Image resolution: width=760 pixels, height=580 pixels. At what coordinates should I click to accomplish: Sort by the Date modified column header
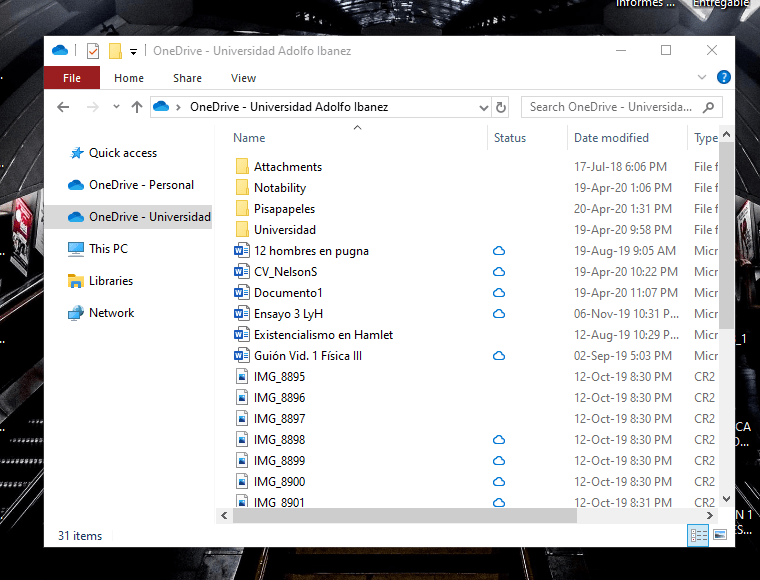coord(611,138)
